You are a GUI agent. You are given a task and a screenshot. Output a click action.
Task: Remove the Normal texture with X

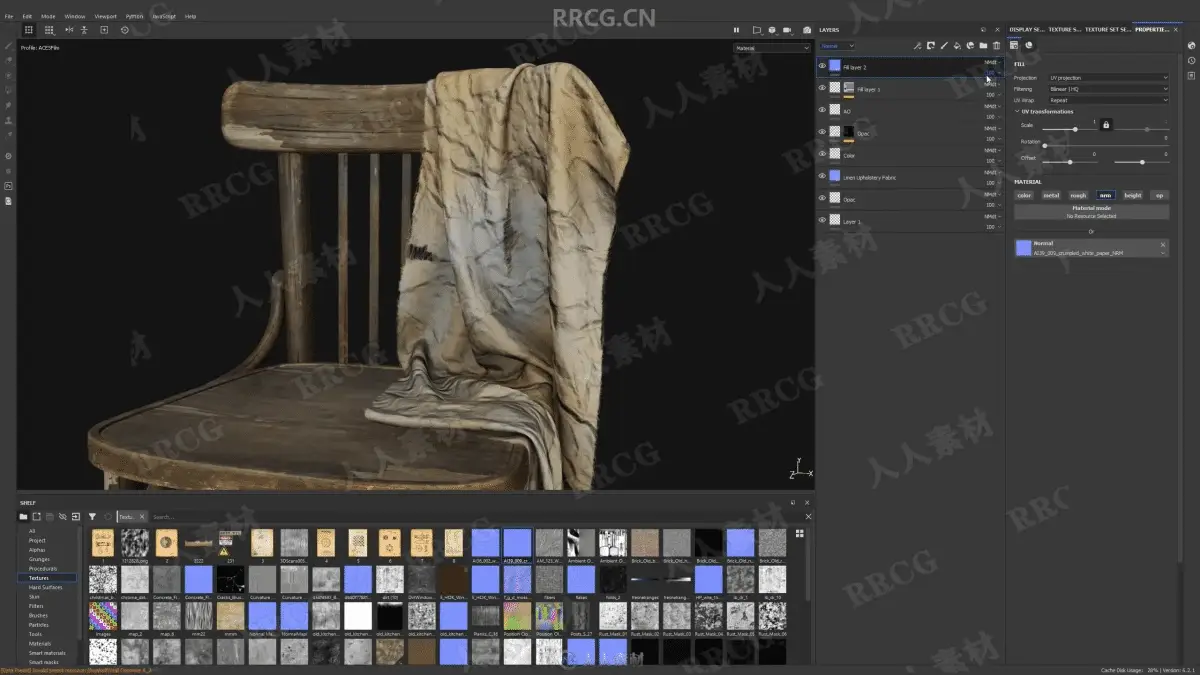click(1163, 244)
